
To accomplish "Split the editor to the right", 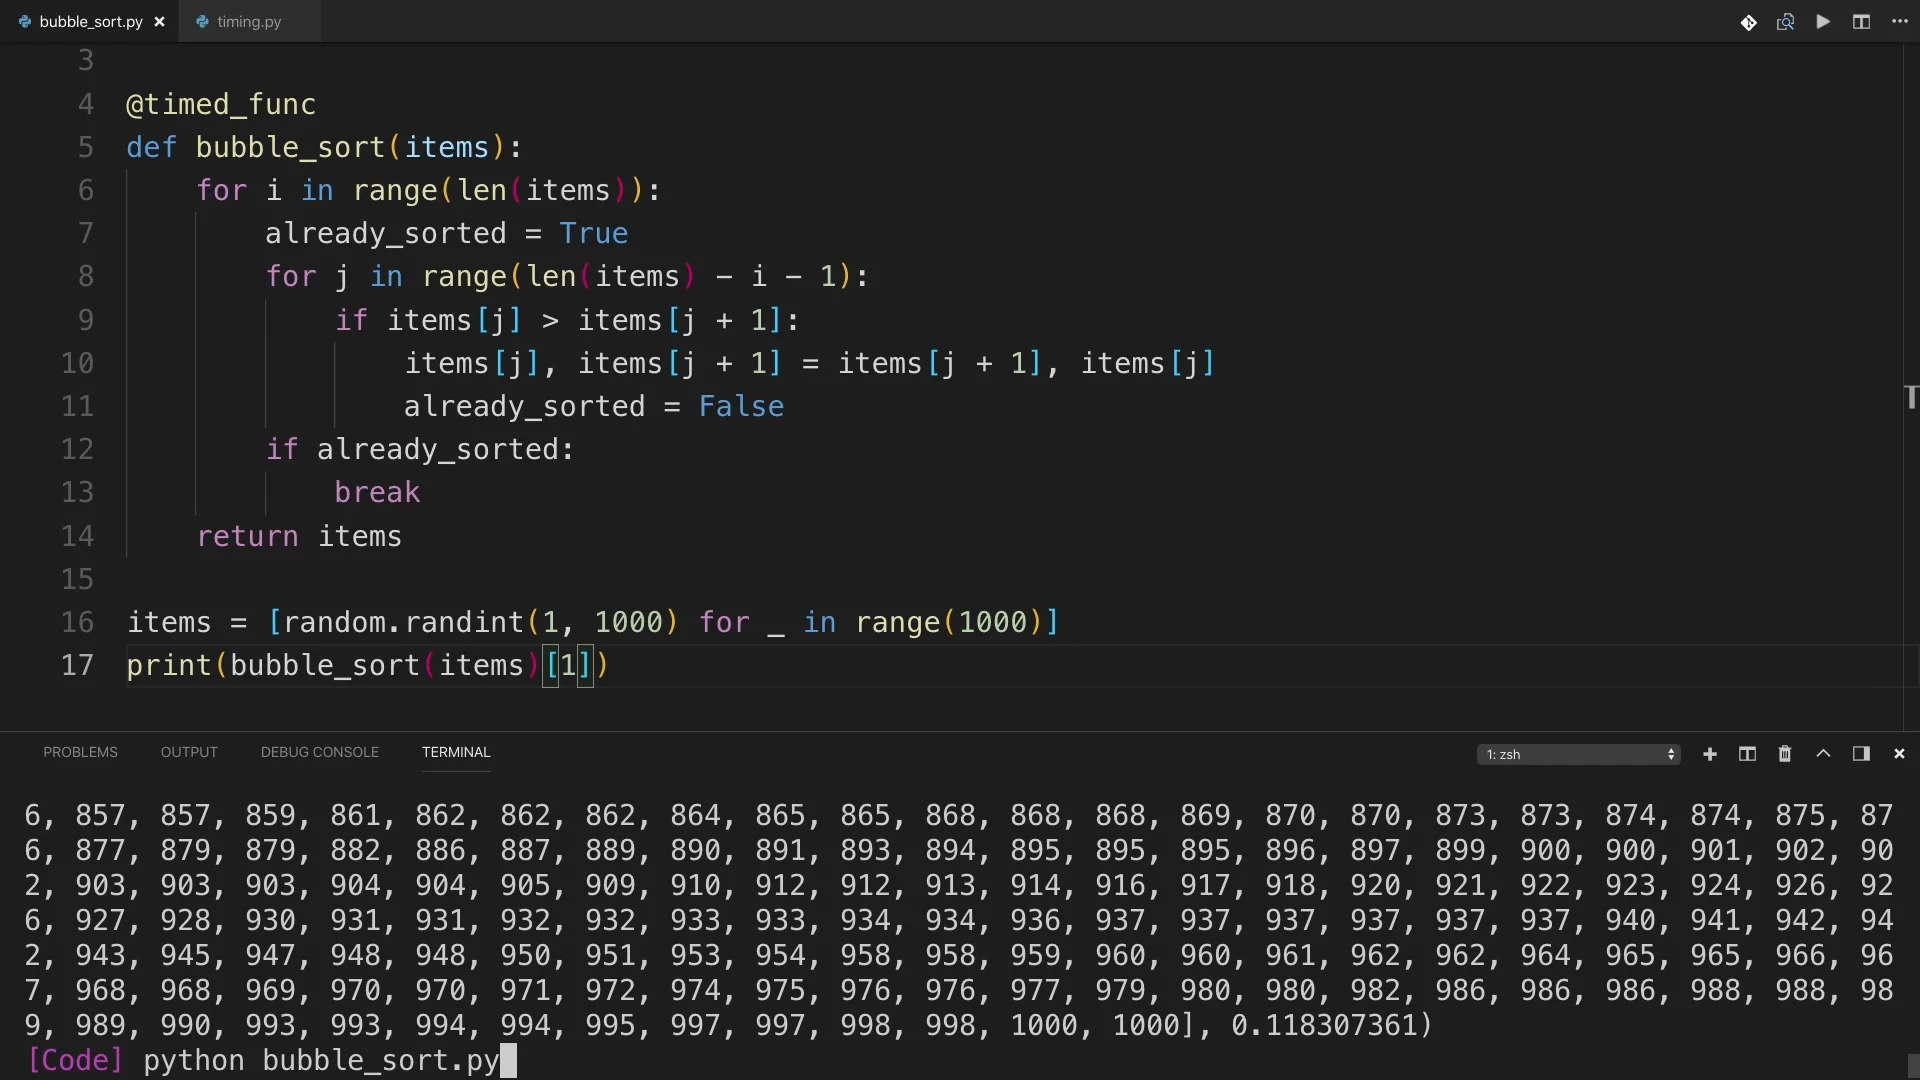I will tap(1861, 22).
